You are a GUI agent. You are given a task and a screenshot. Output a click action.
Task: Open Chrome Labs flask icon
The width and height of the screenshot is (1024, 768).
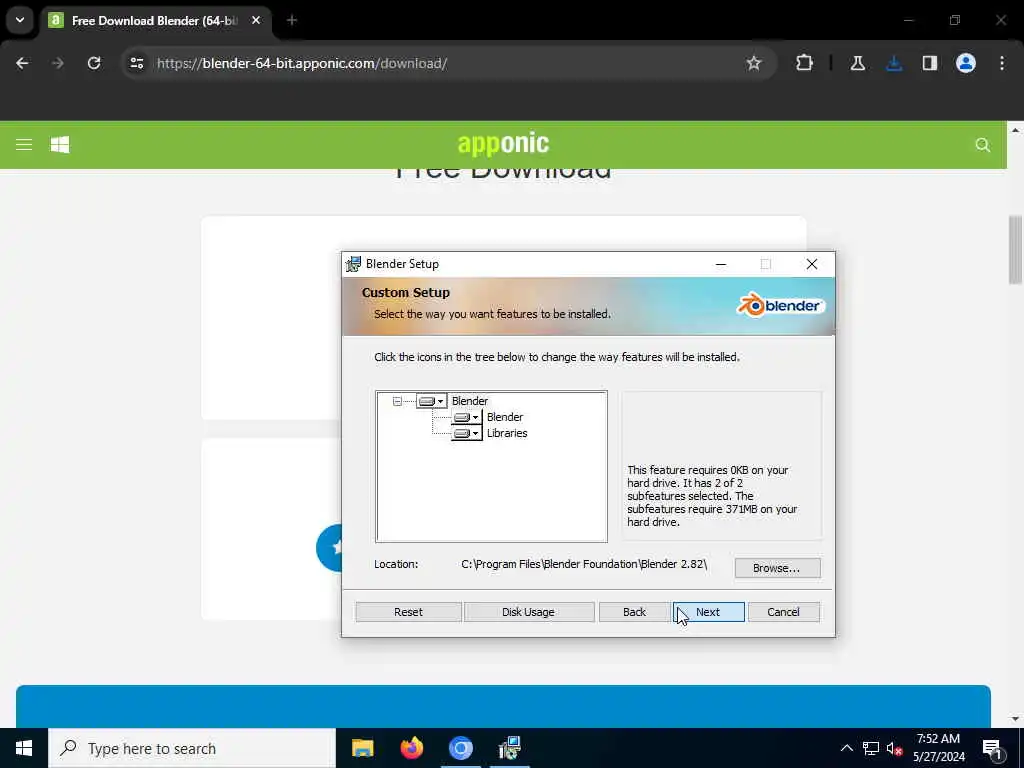click(857, 63)
